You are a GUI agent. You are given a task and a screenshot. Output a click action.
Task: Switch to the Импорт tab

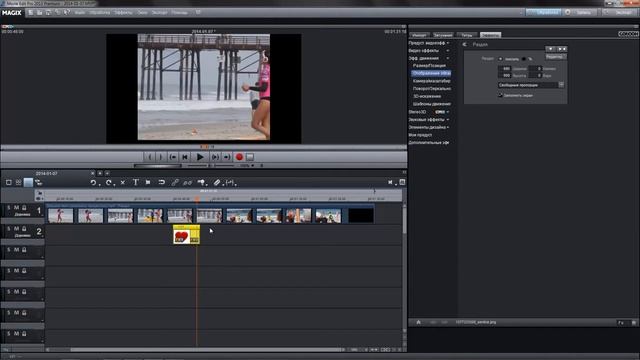(x=419, y=35)
